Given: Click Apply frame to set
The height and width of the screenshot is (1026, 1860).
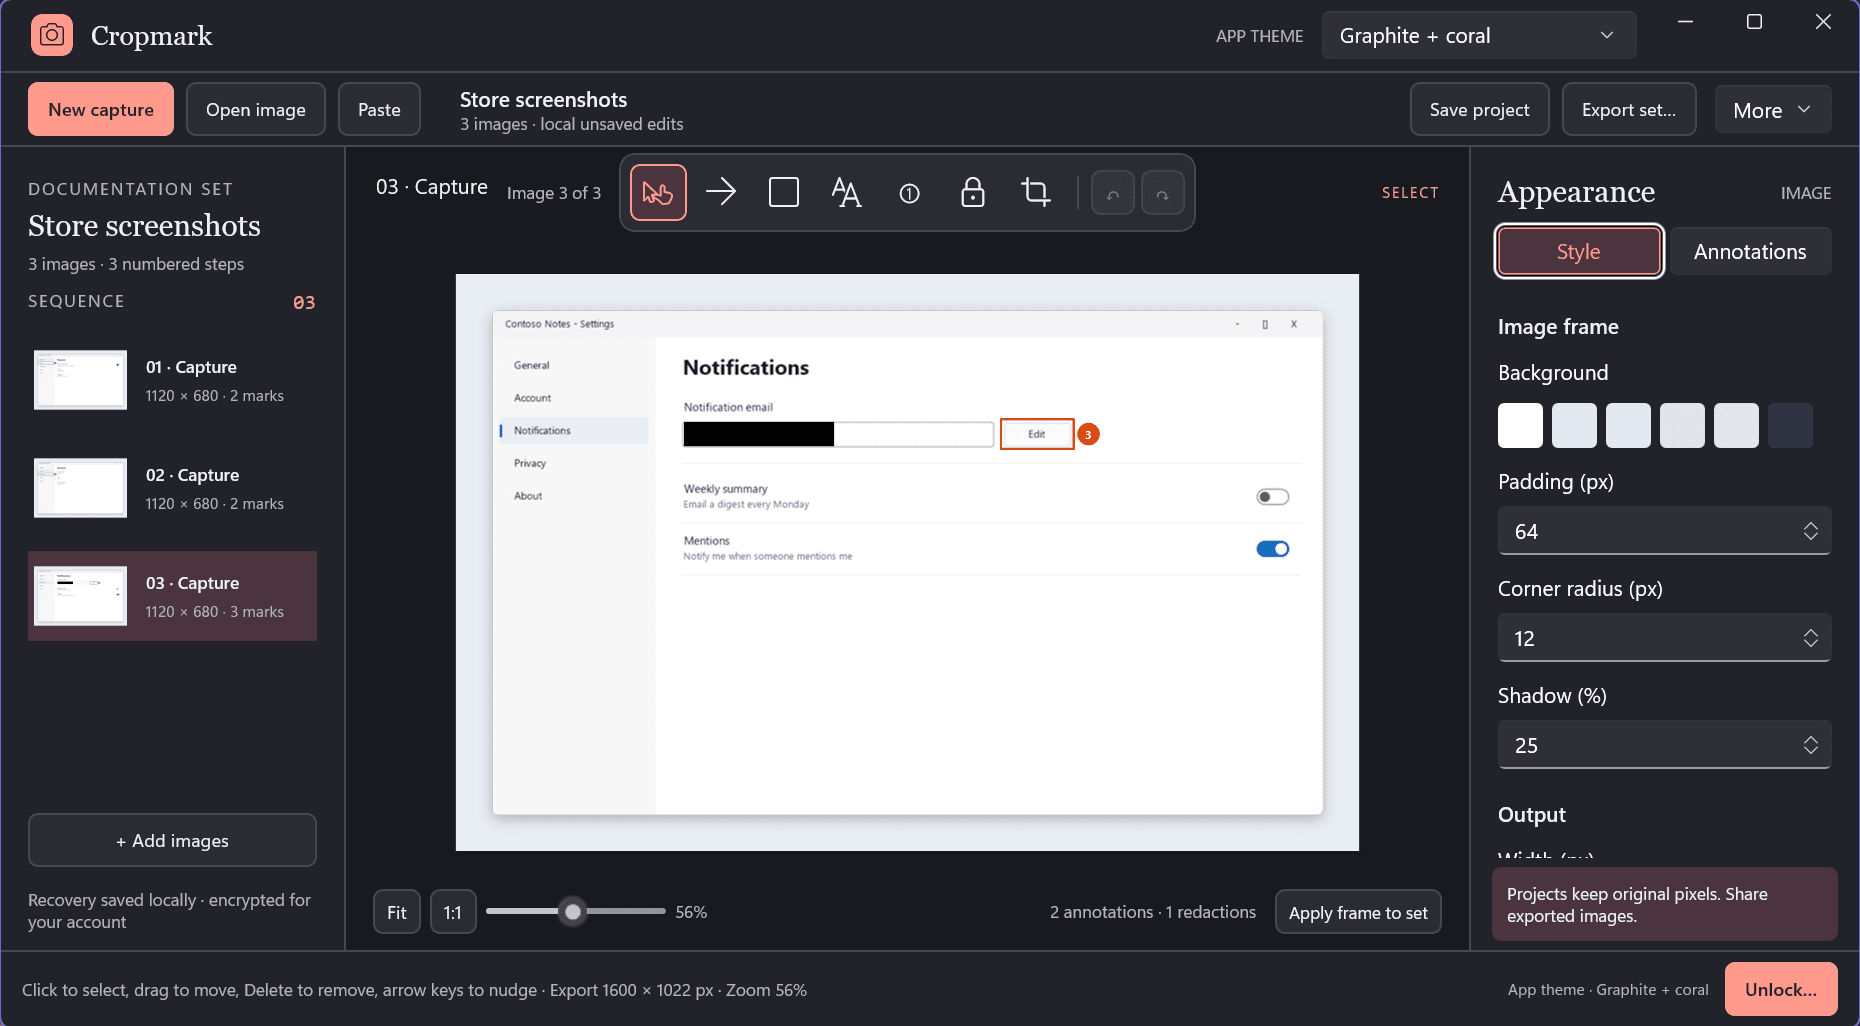Looking at the screenshot, I should click(1358, 912).
